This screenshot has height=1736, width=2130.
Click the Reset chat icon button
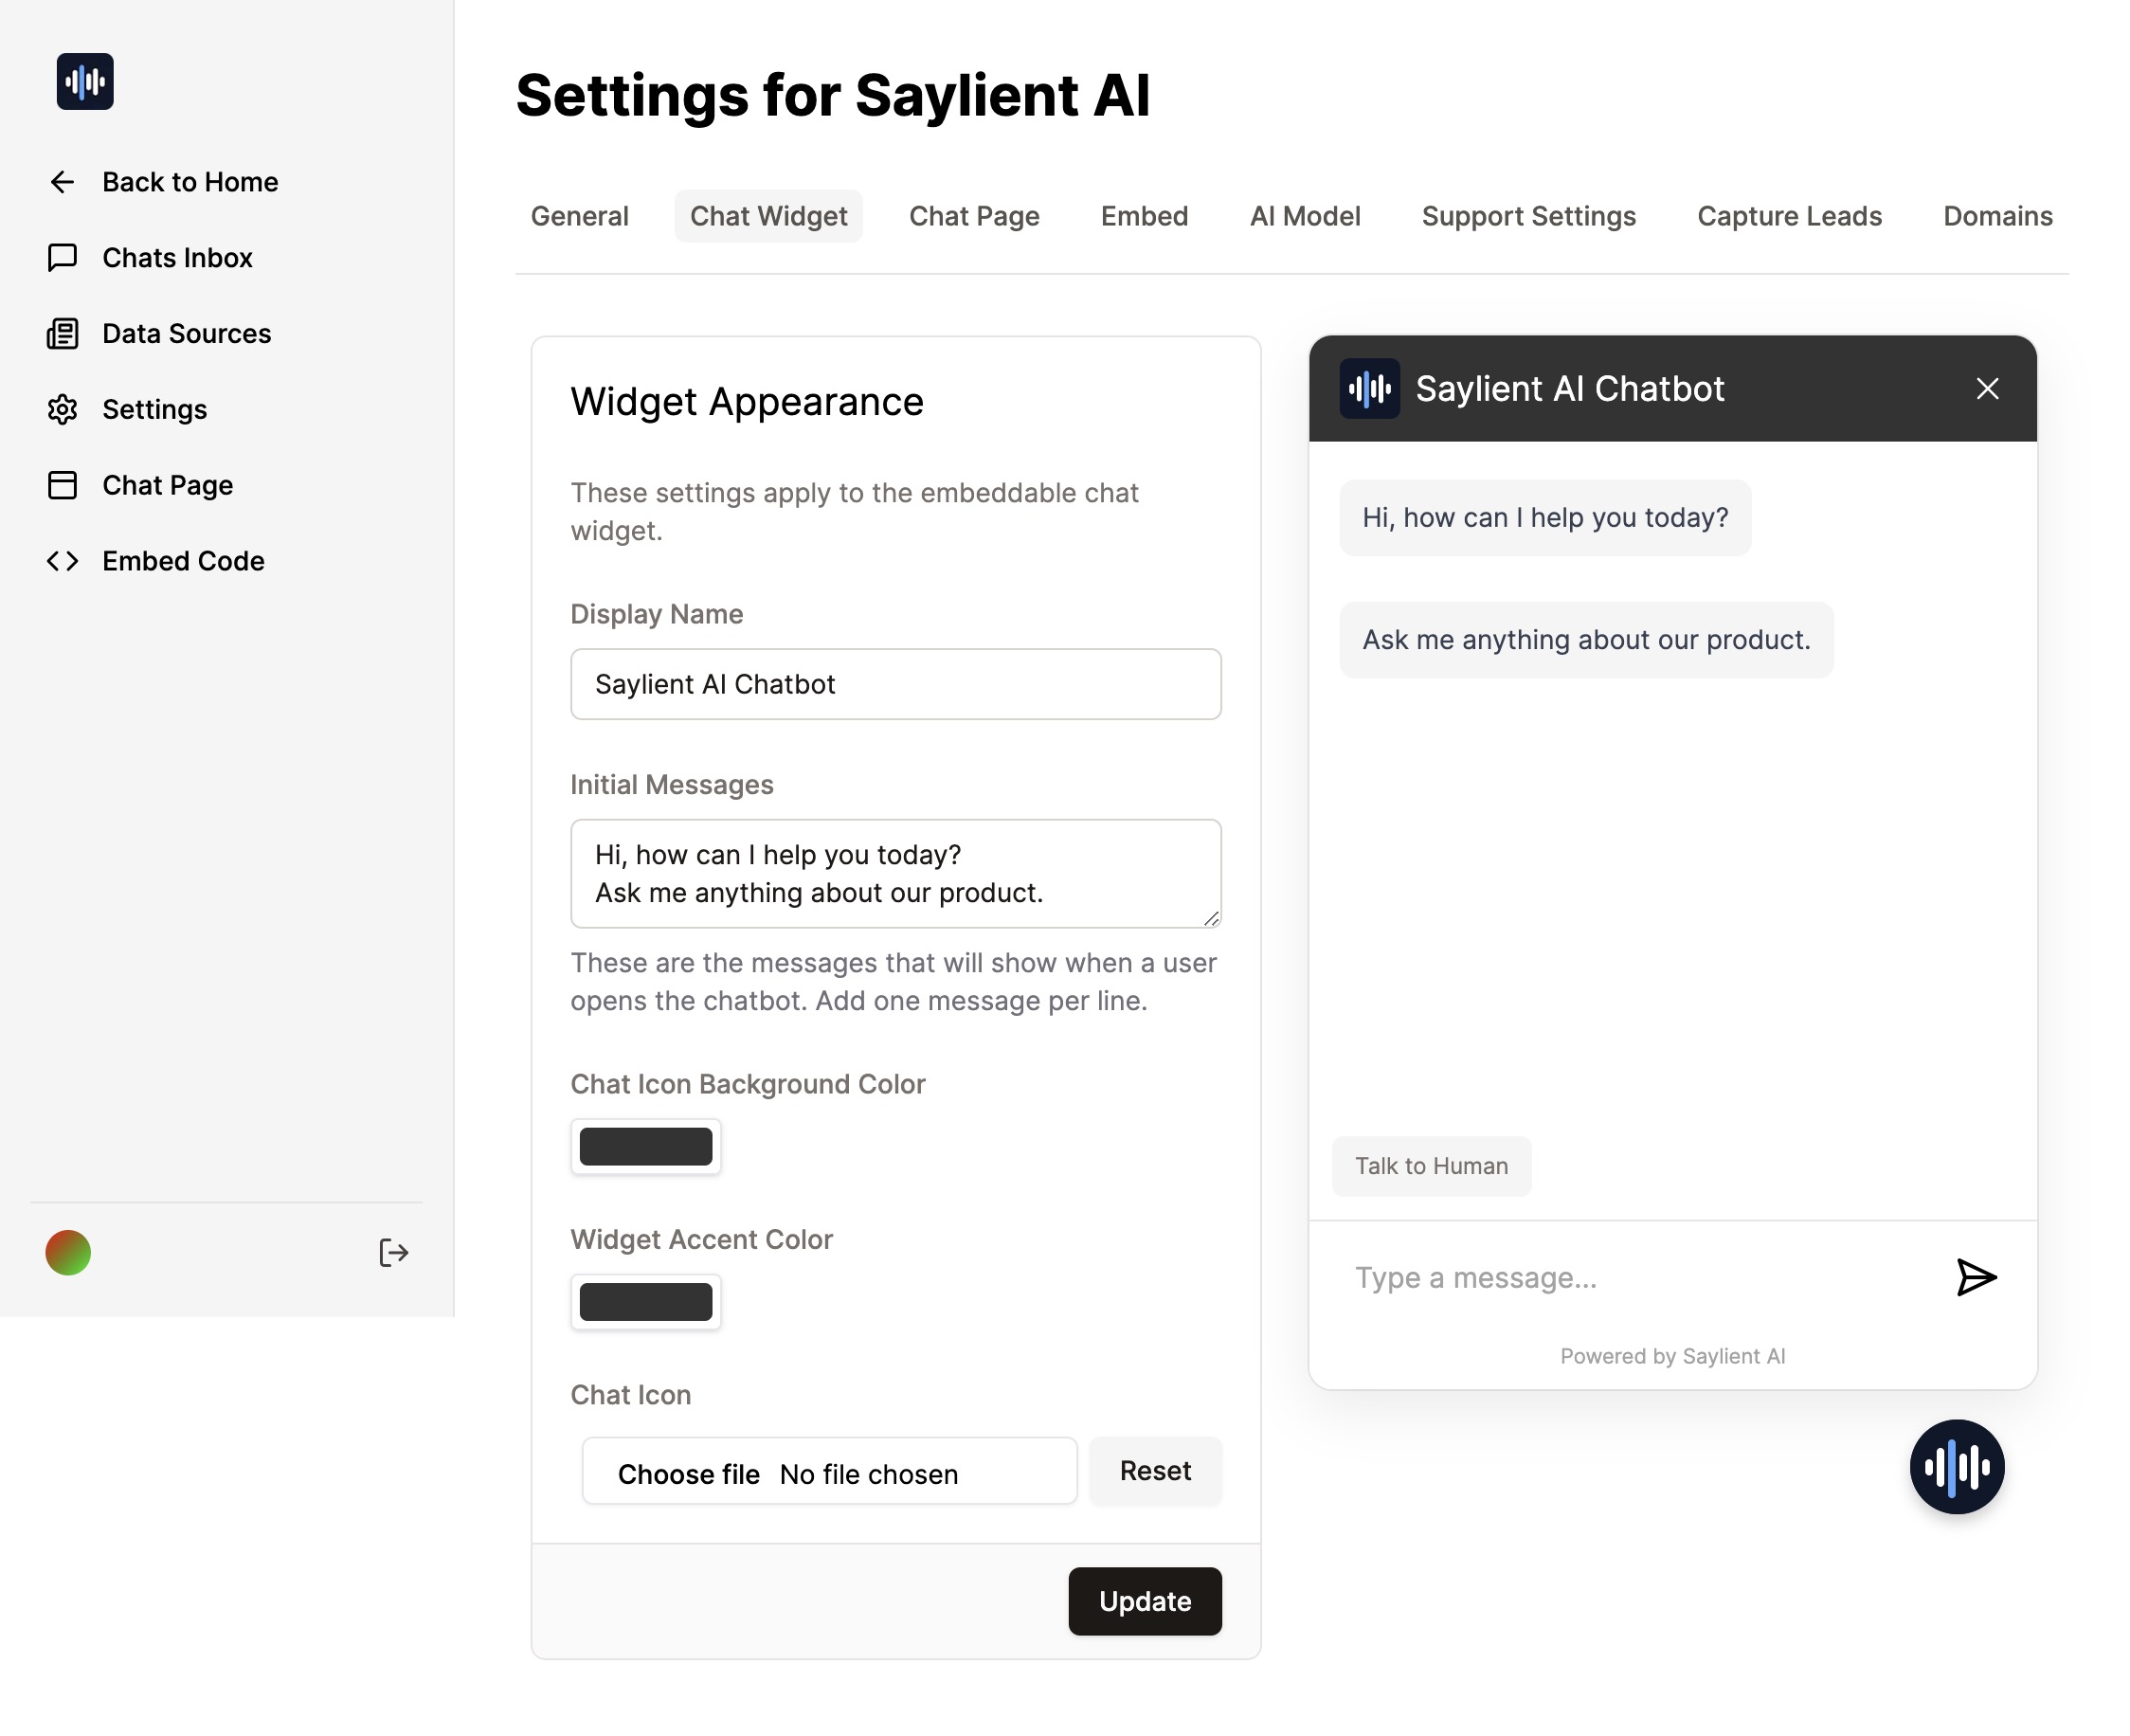1155,1471
